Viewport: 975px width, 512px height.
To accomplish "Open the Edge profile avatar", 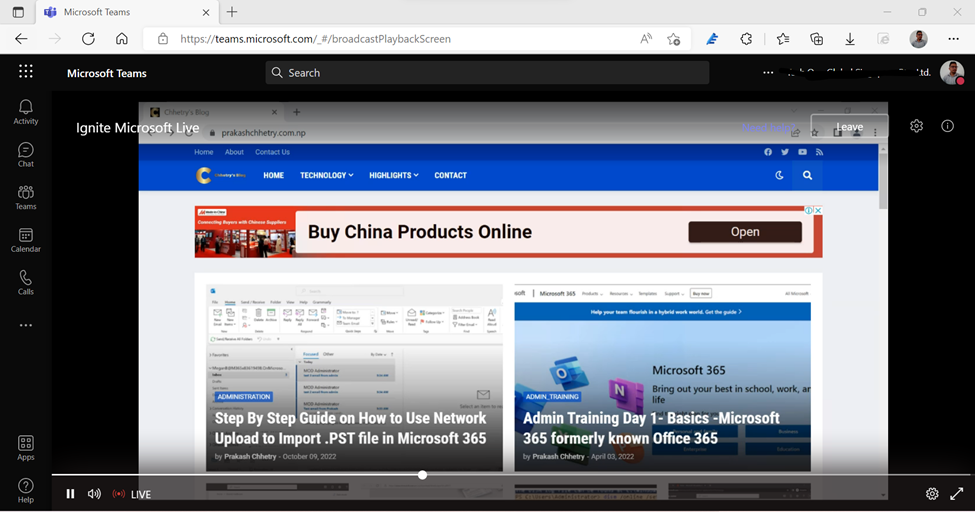I will point(918,39).
